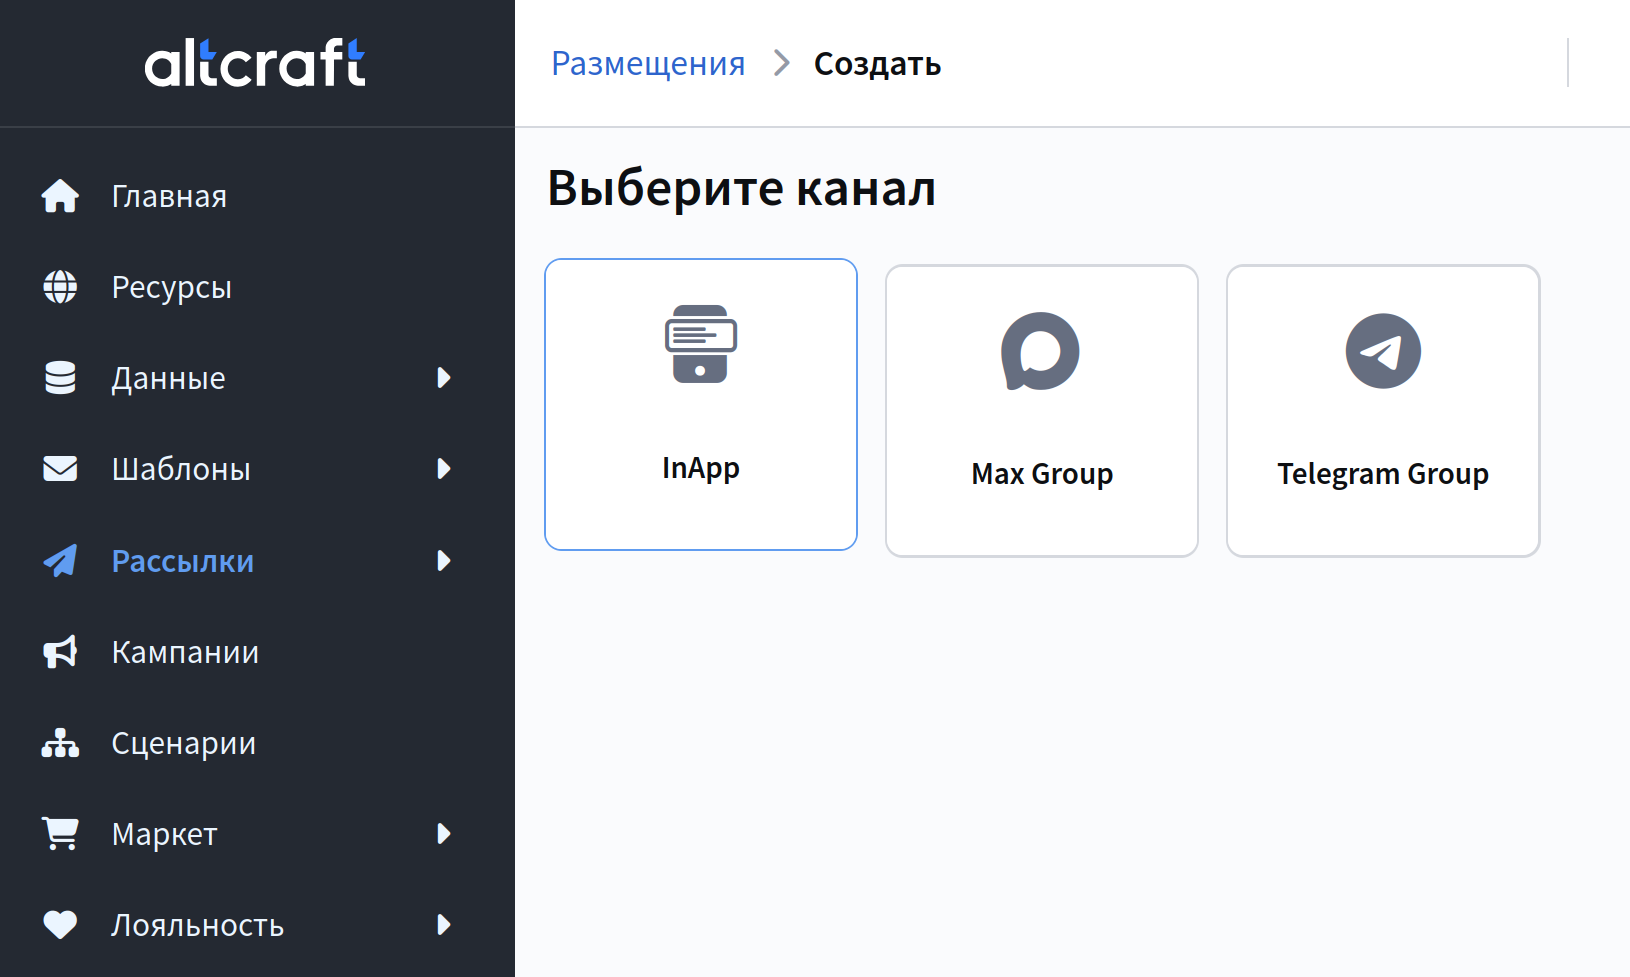Screen dimensions: 1630x977
Task: Click the envelope icon beside Шаблоны
Action: tap(60, 469)
